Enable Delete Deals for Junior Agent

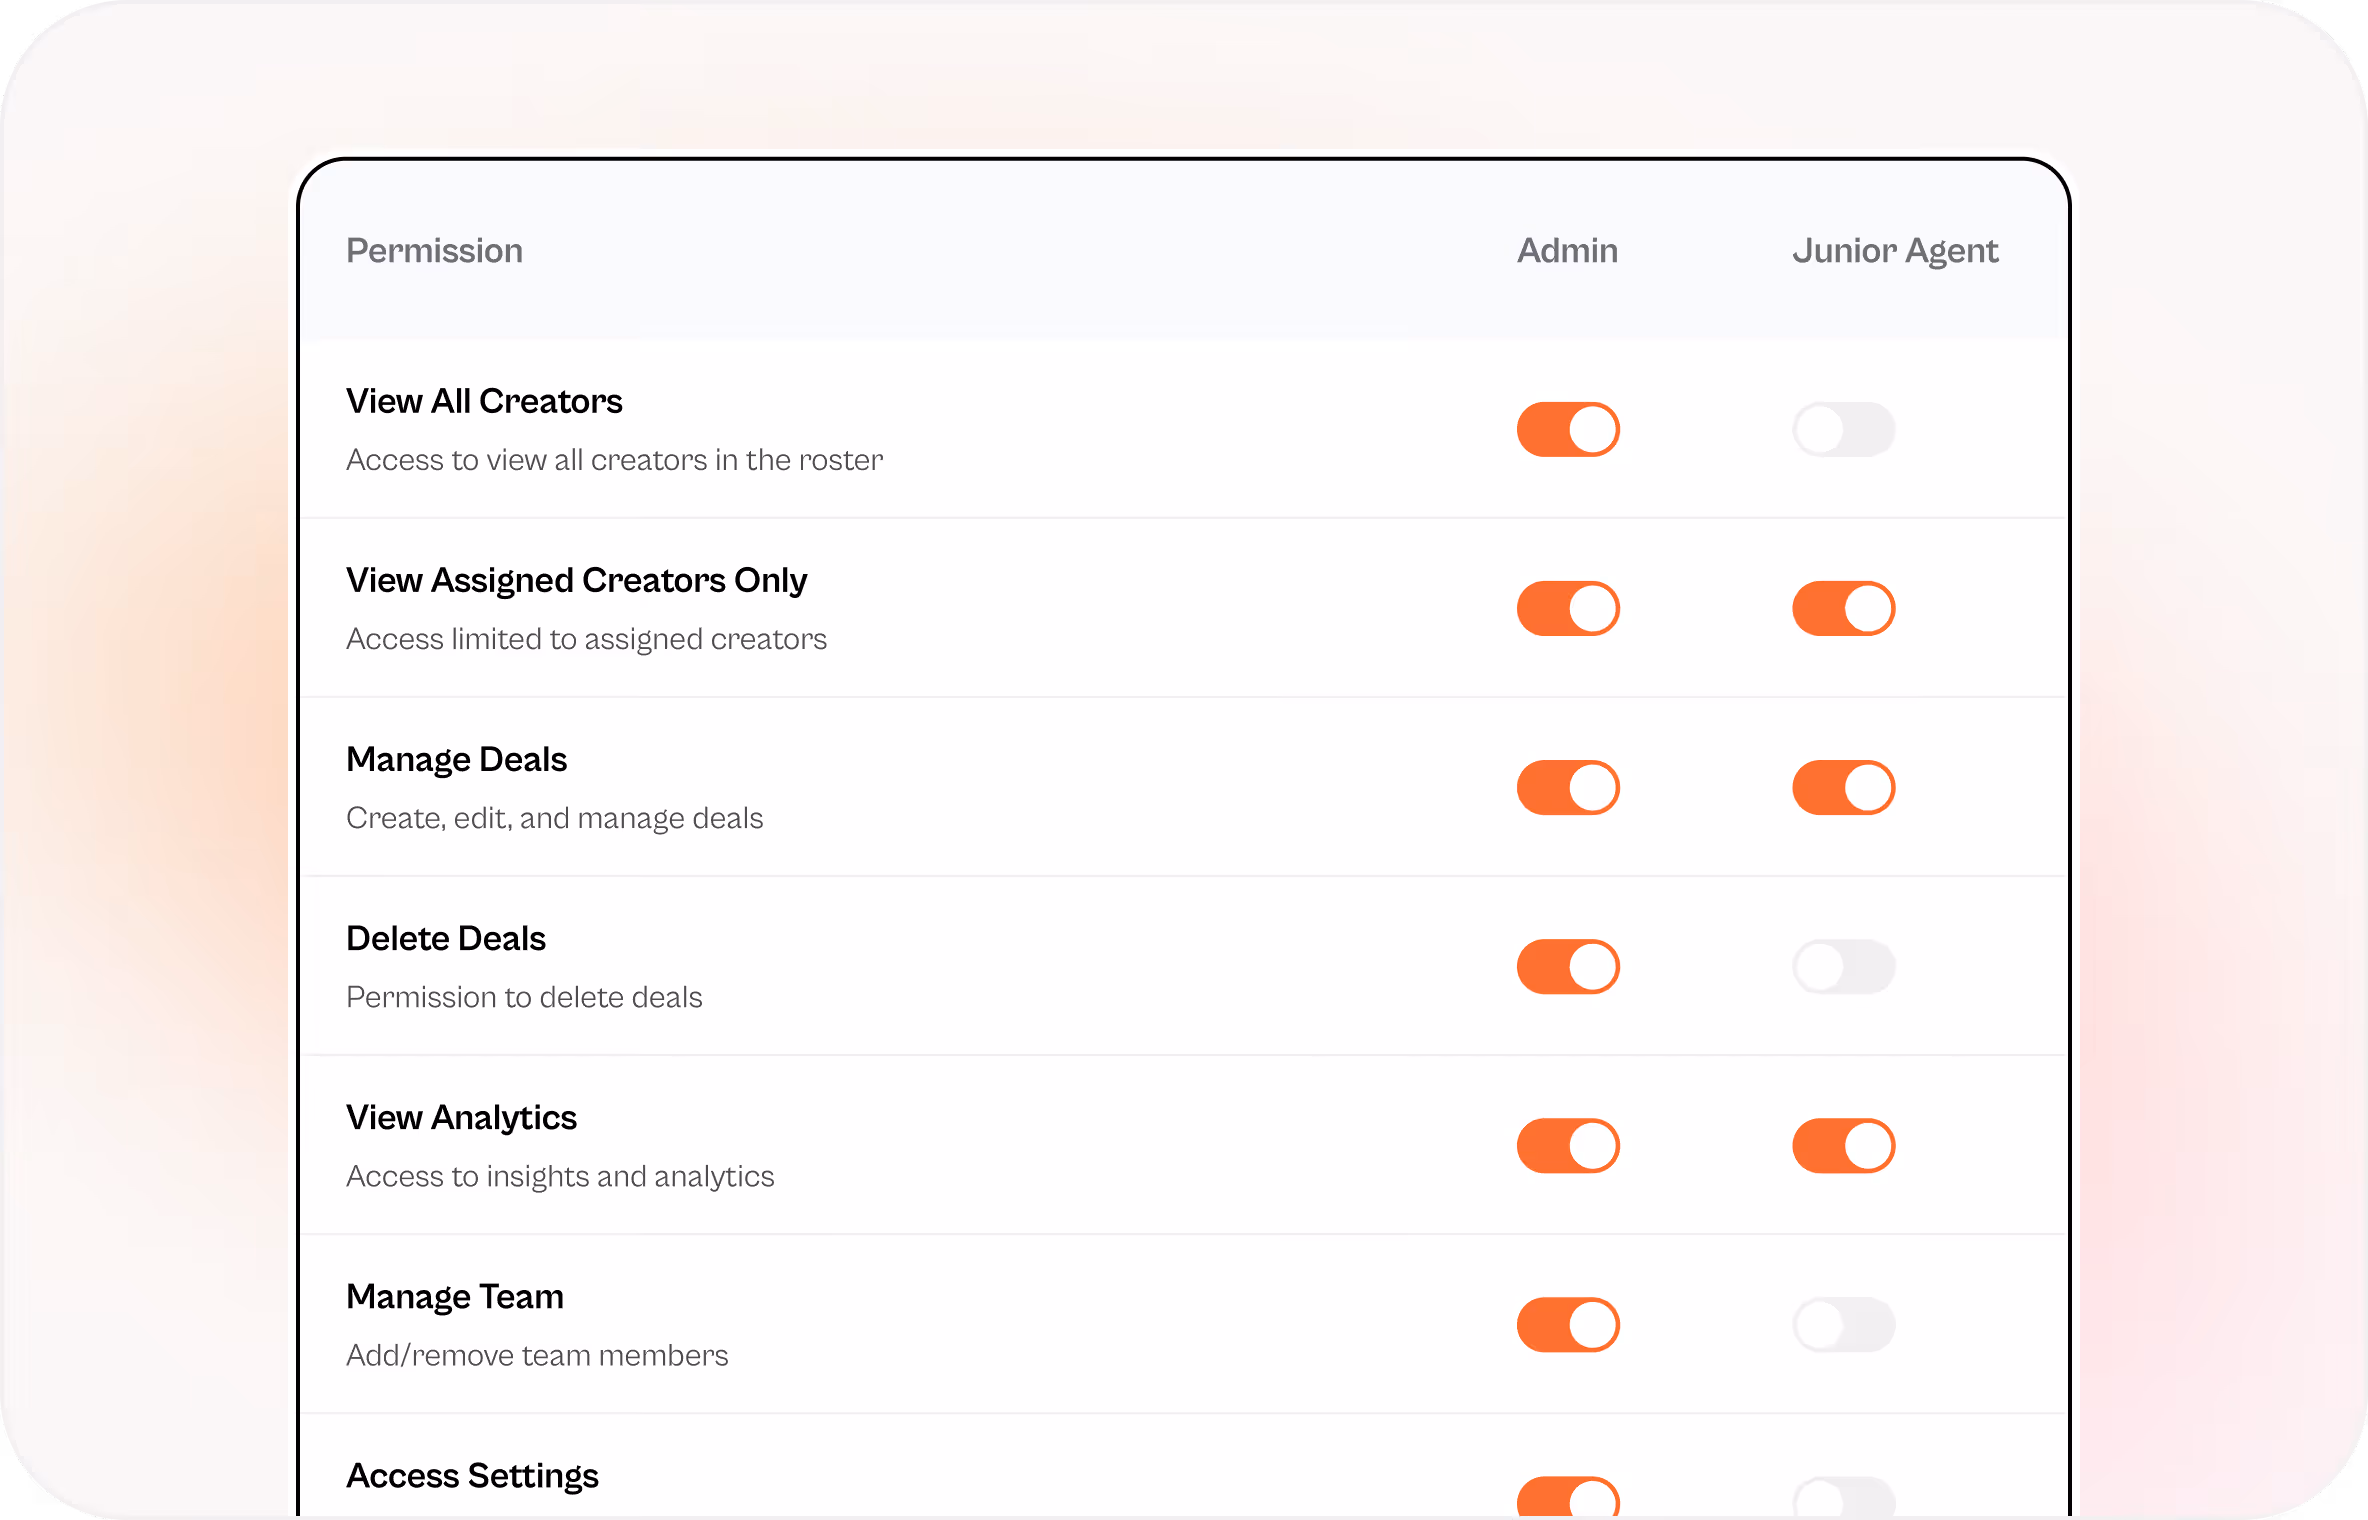tap(1843, 966)
